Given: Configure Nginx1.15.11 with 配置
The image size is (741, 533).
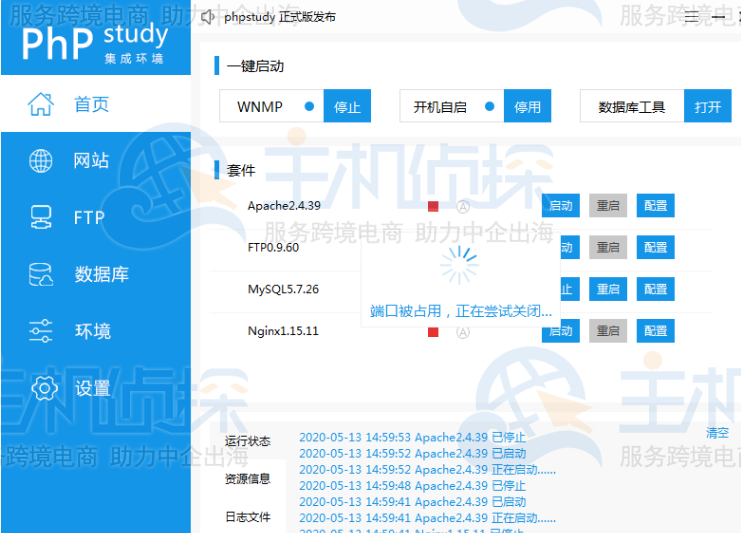Looking at the screenshot, I should pos(655,330).
